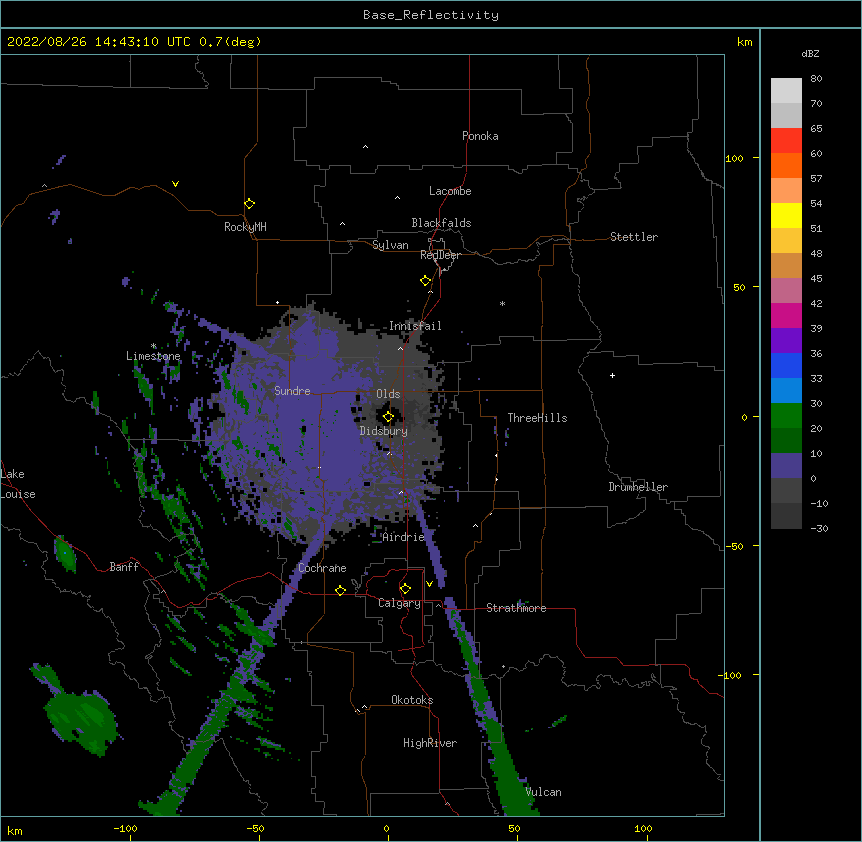Click the Airdrie city label
862x842 pixels.
(x=403, y=537)
